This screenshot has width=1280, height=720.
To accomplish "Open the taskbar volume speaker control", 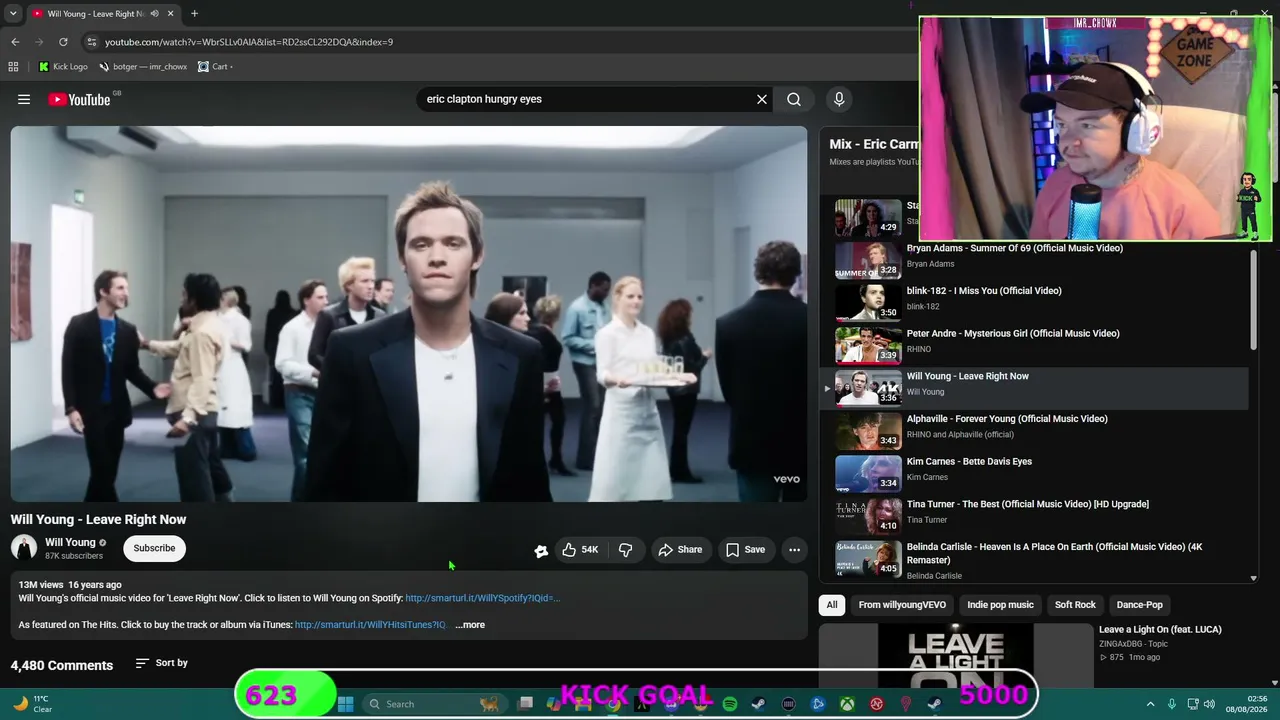I will [1209, 704].
